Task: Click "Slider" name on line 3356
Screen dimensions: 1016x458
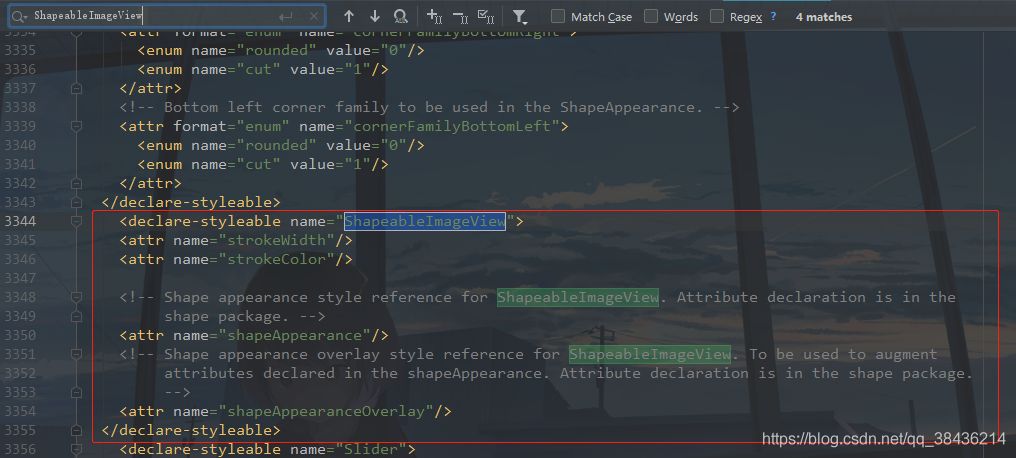Action: pos(371,449)
